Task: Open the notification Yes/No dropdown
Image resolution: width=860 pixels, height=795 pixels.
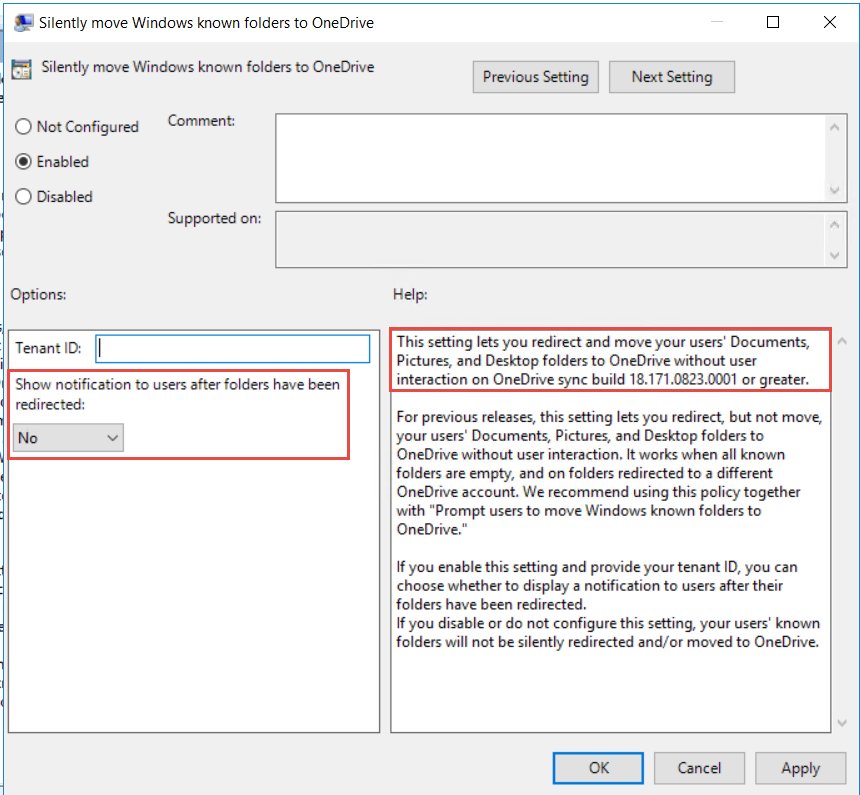Action: [68, 438]
